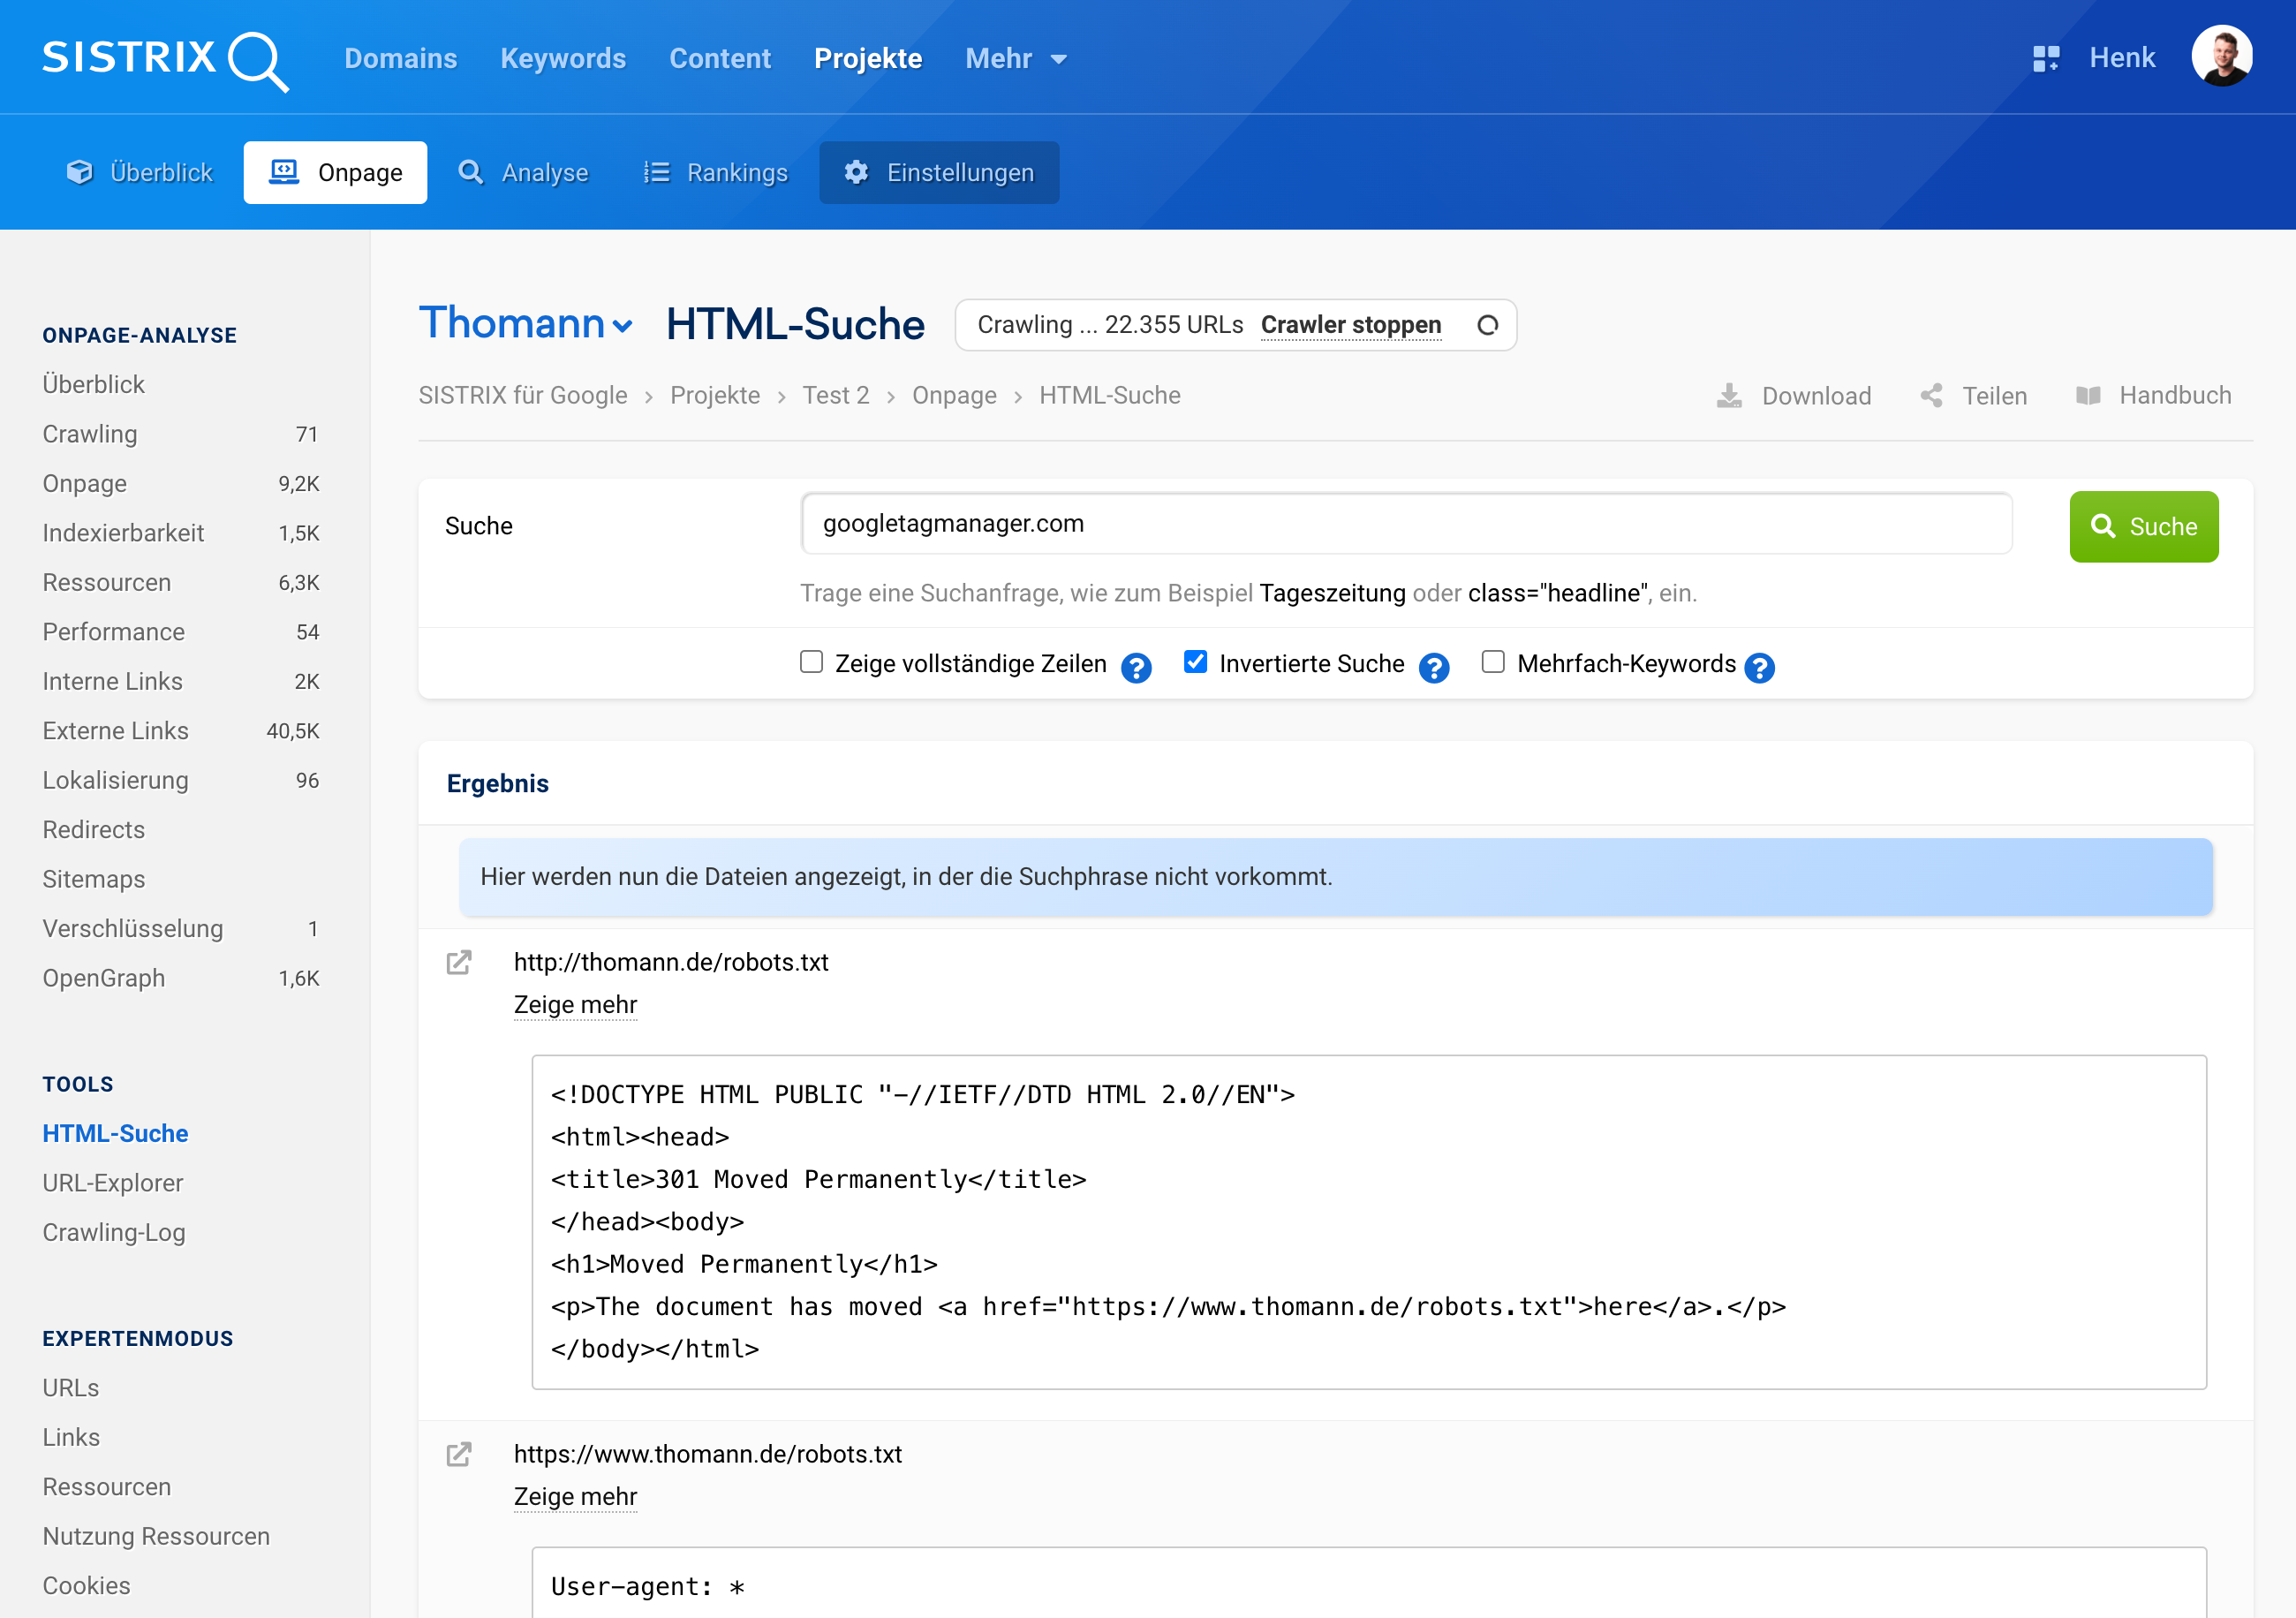Enable the Mehrfach-Keywords checkbox
2296x1618 pixels.
click(1493, 662)
